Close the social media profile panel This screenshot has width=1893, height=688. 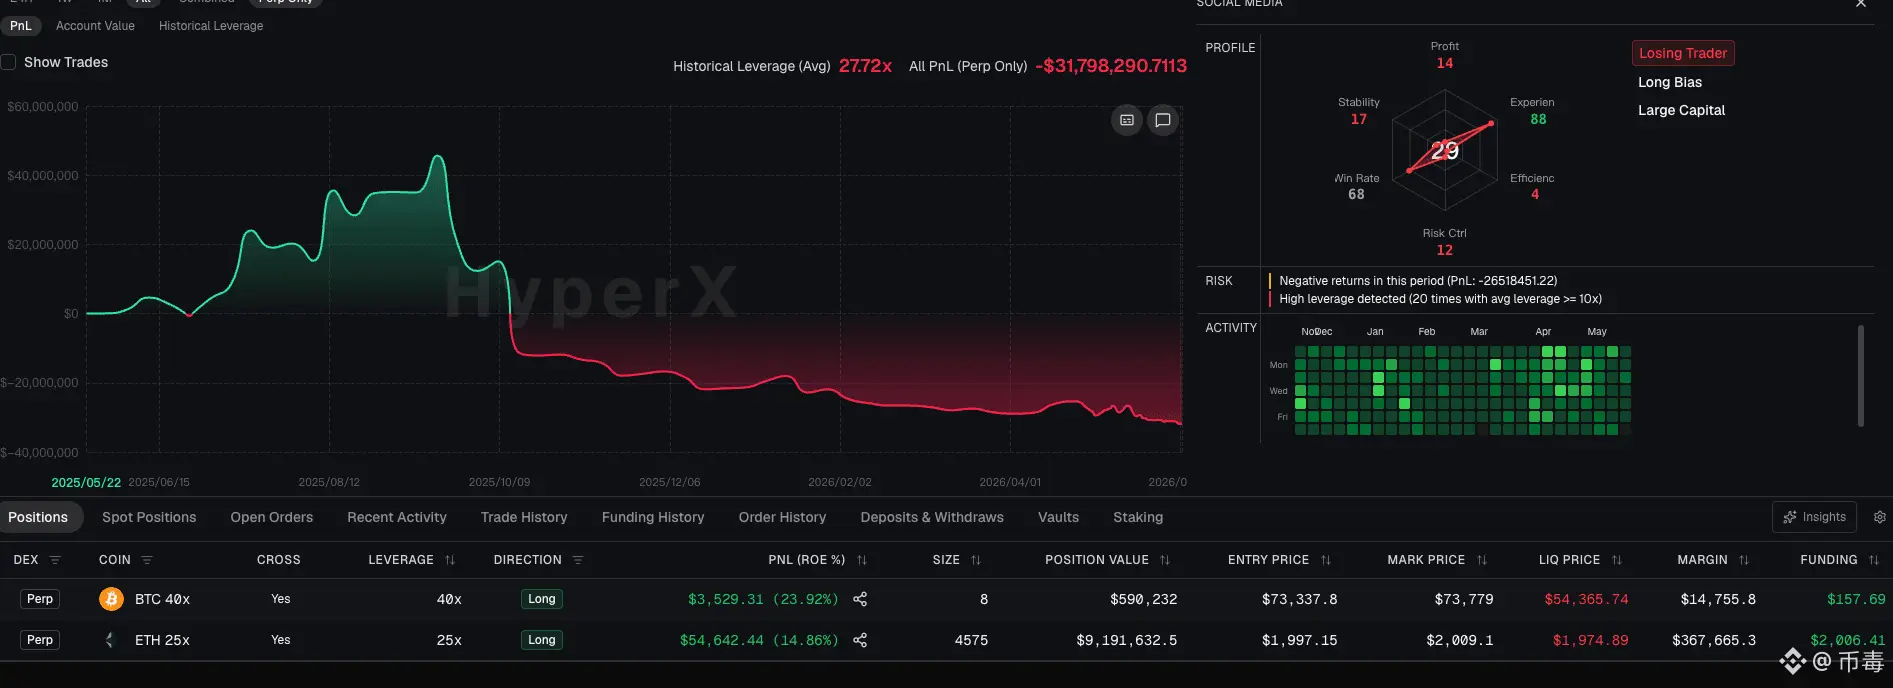[x=1861, y=4]
